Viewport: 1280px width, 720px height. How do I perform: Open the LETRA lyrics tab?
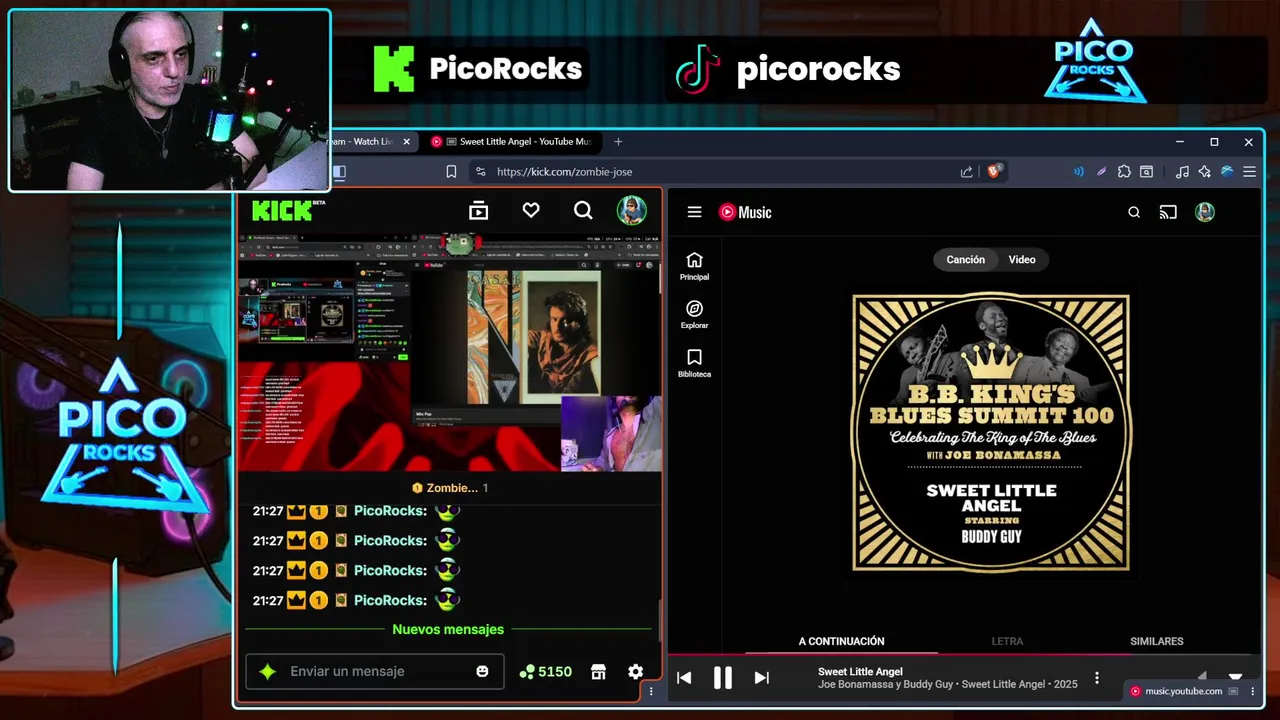click(x=1007, y=641)
